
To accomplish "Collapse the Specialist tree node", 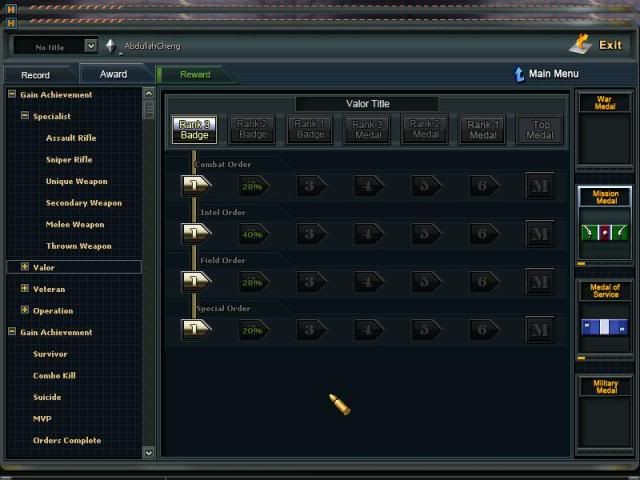I will coord(25,116).
